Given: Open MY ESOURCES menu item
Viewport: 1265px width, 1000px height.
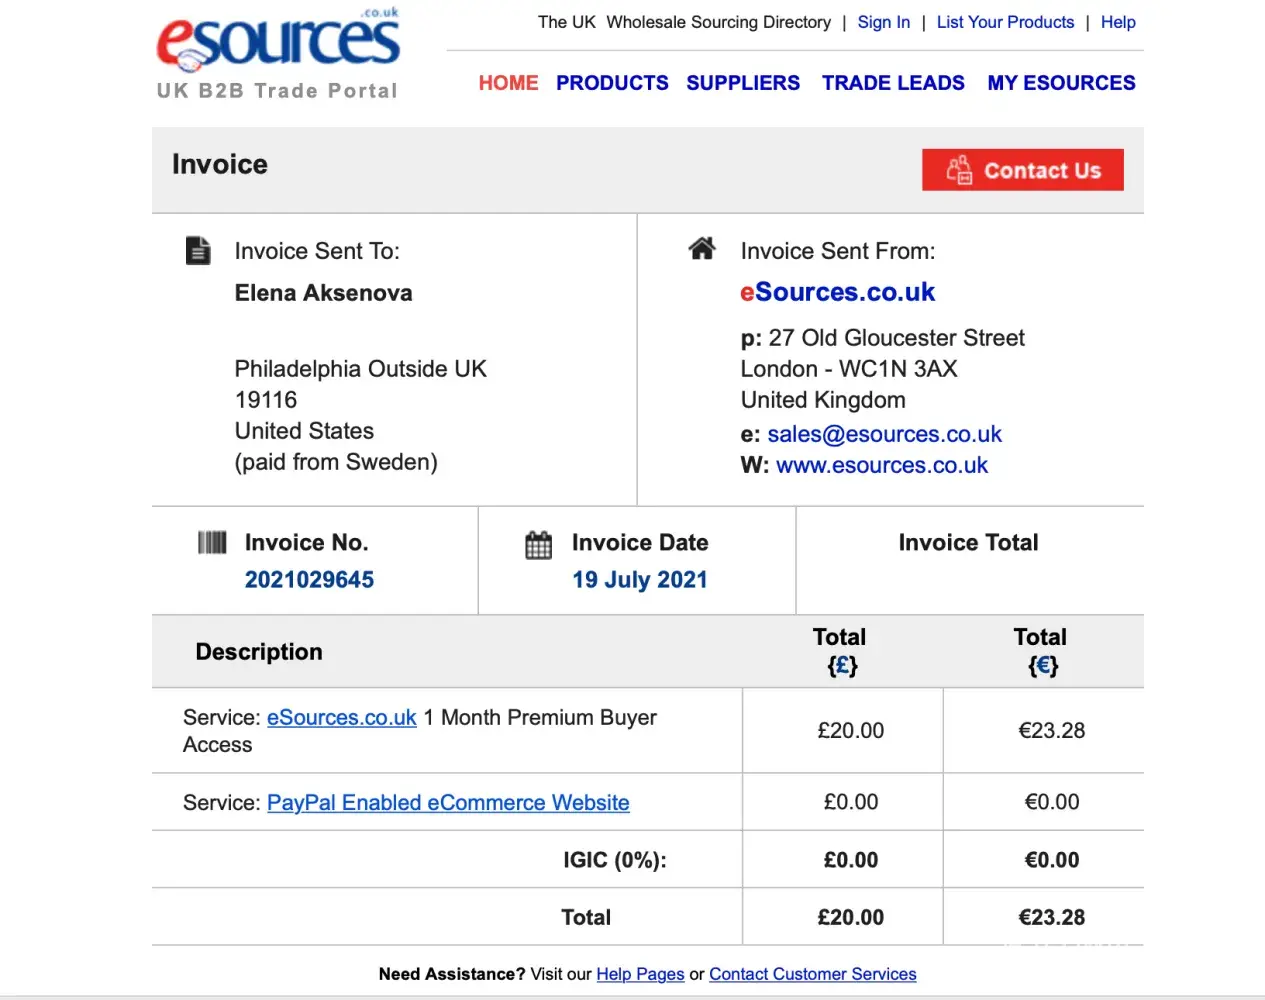Looking at the screenshot, I should point(1061,83).
